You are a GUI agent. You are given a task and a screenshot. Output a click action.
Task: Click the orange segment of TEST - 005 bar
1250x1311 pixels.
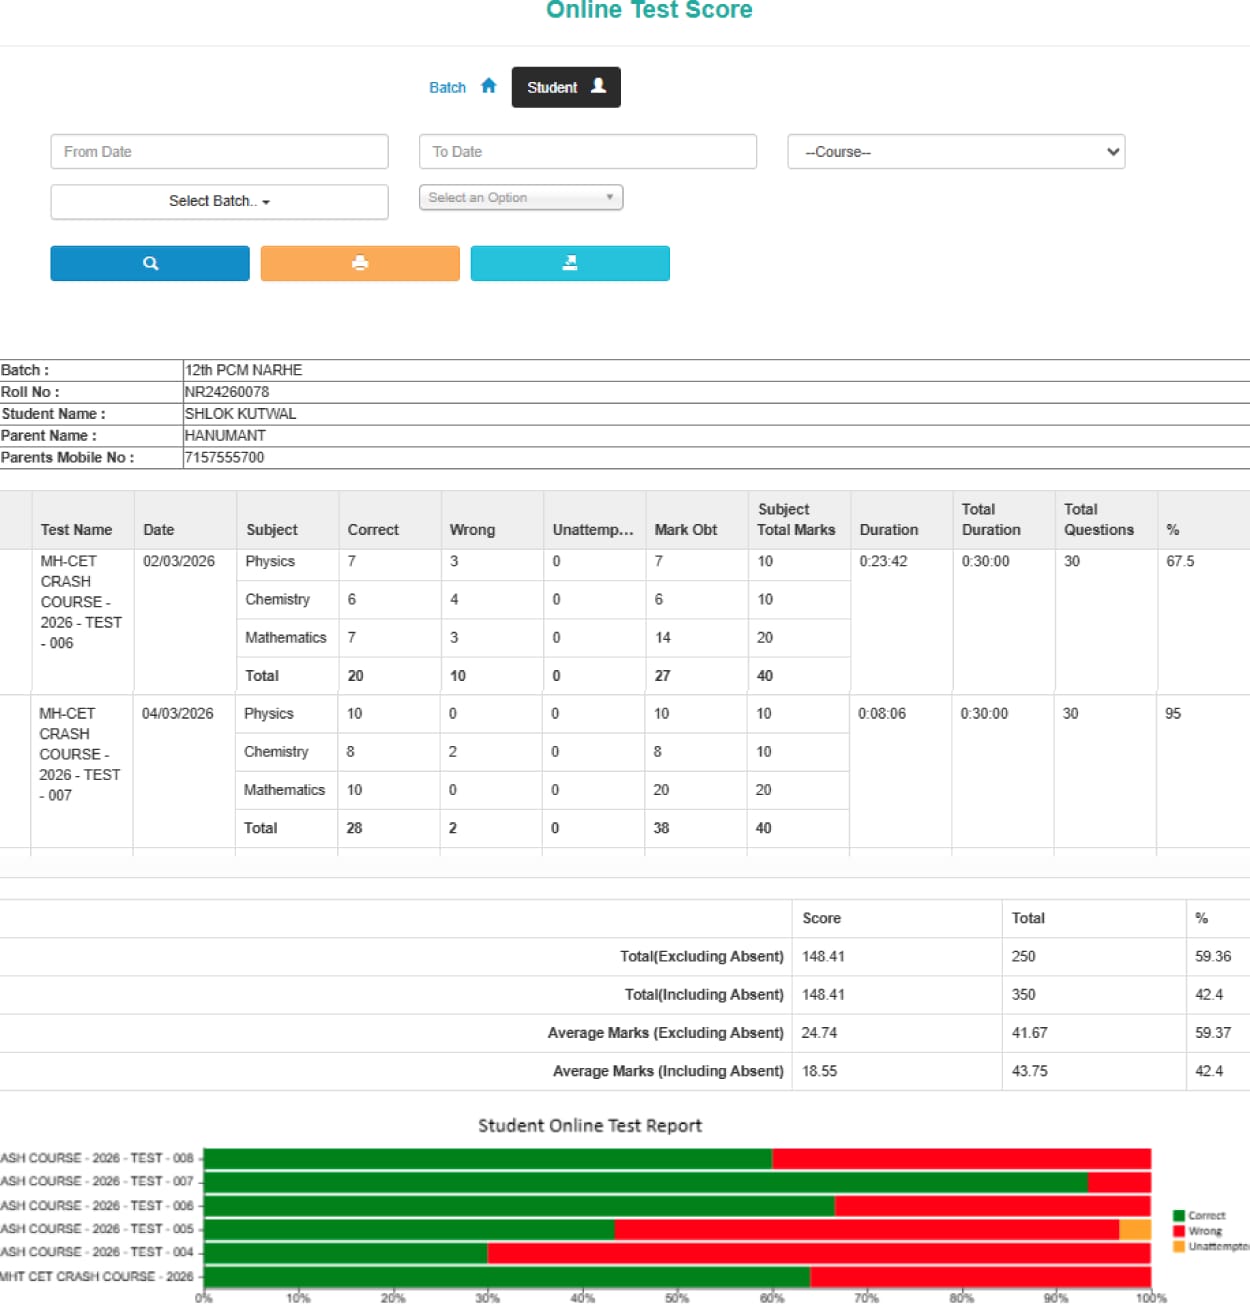(x=1134, y=1229)
